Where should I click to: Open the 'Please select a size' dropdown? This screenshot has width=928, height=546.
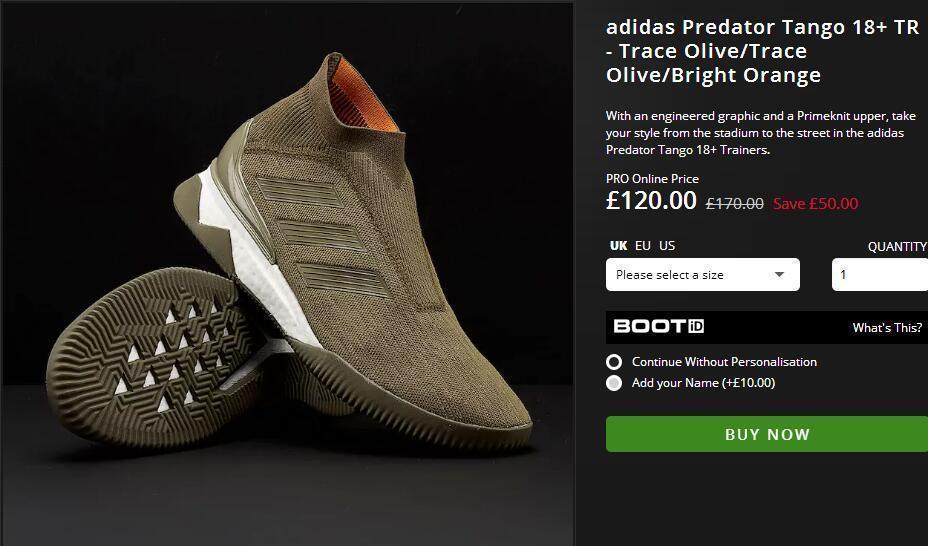click(702, 275)
